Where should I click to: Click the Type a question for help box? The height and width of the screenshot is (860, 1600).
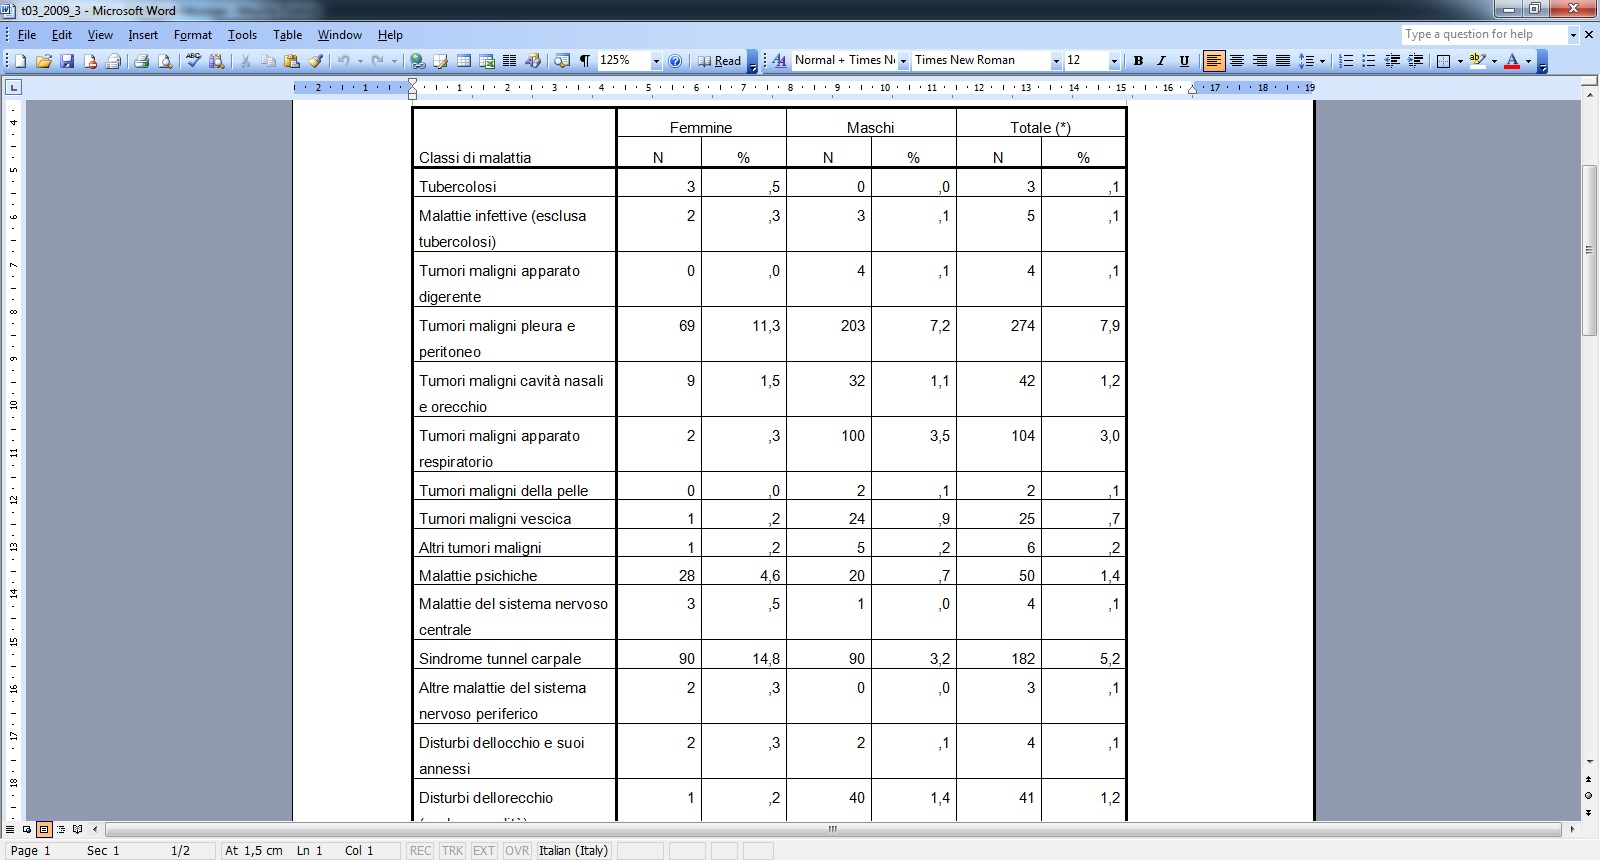coord(1482,35)
